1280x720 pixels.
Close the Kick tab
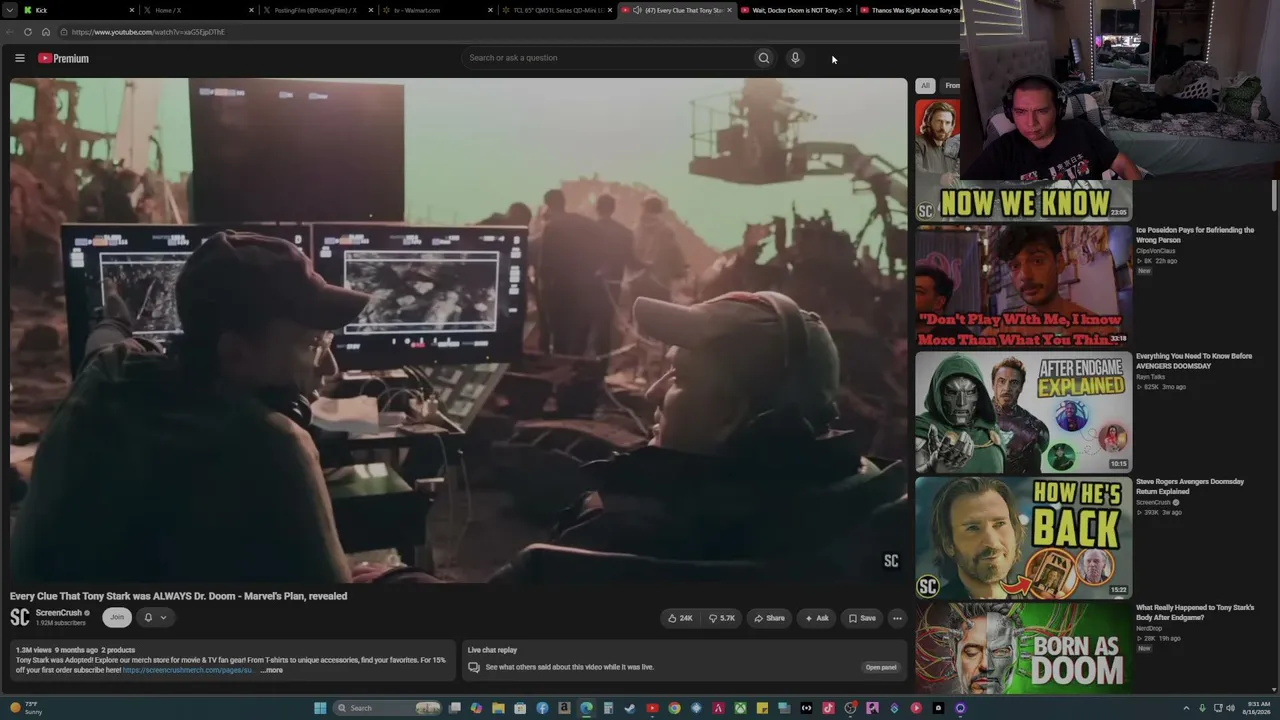pyautogui.click(x=131, y=10)
